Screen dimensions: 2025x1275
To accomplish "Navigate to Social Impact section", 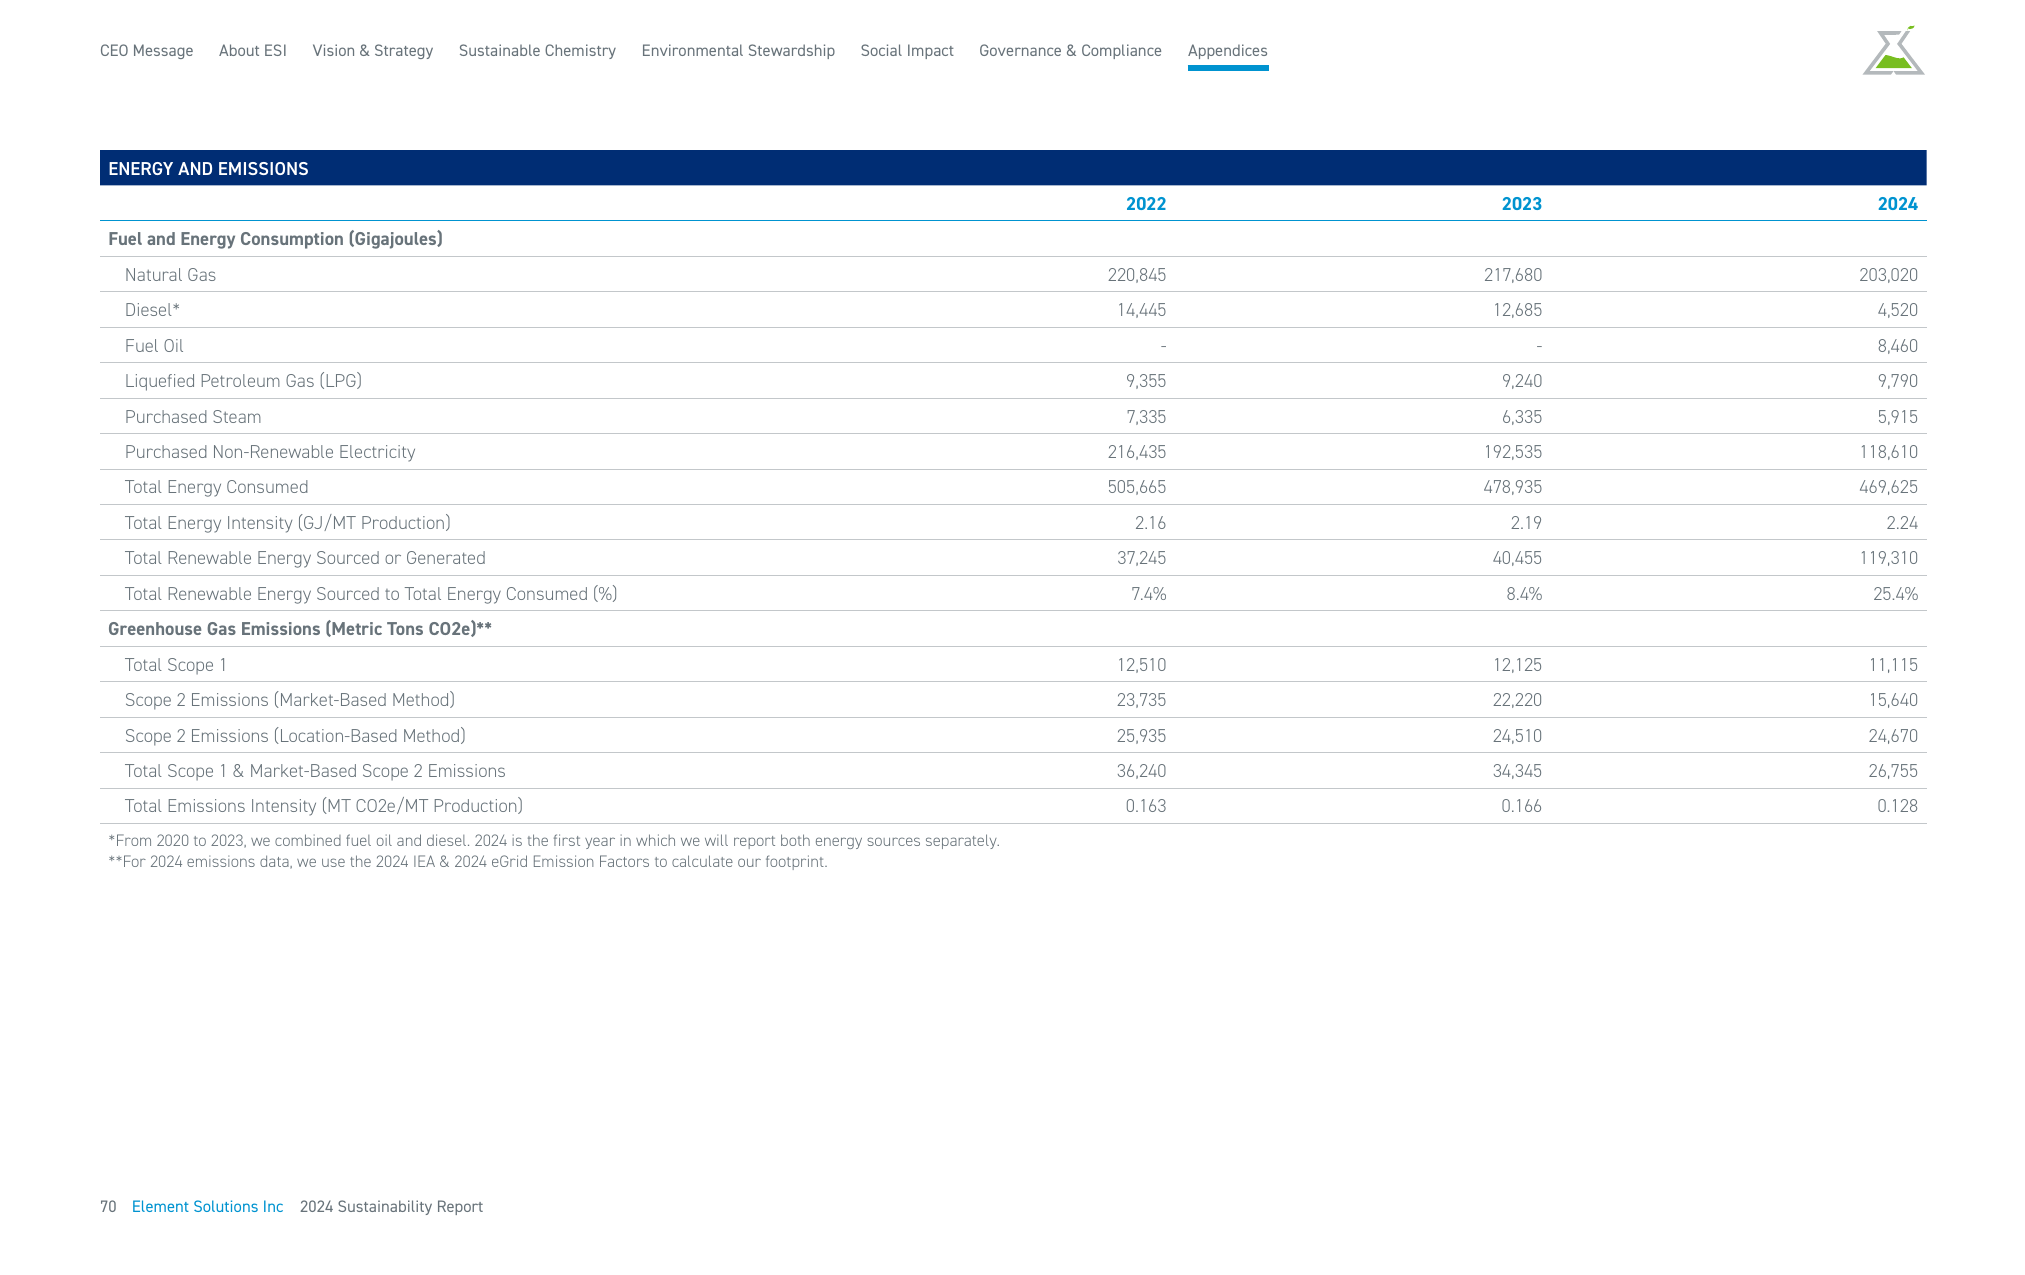I will tap(907, 51).
